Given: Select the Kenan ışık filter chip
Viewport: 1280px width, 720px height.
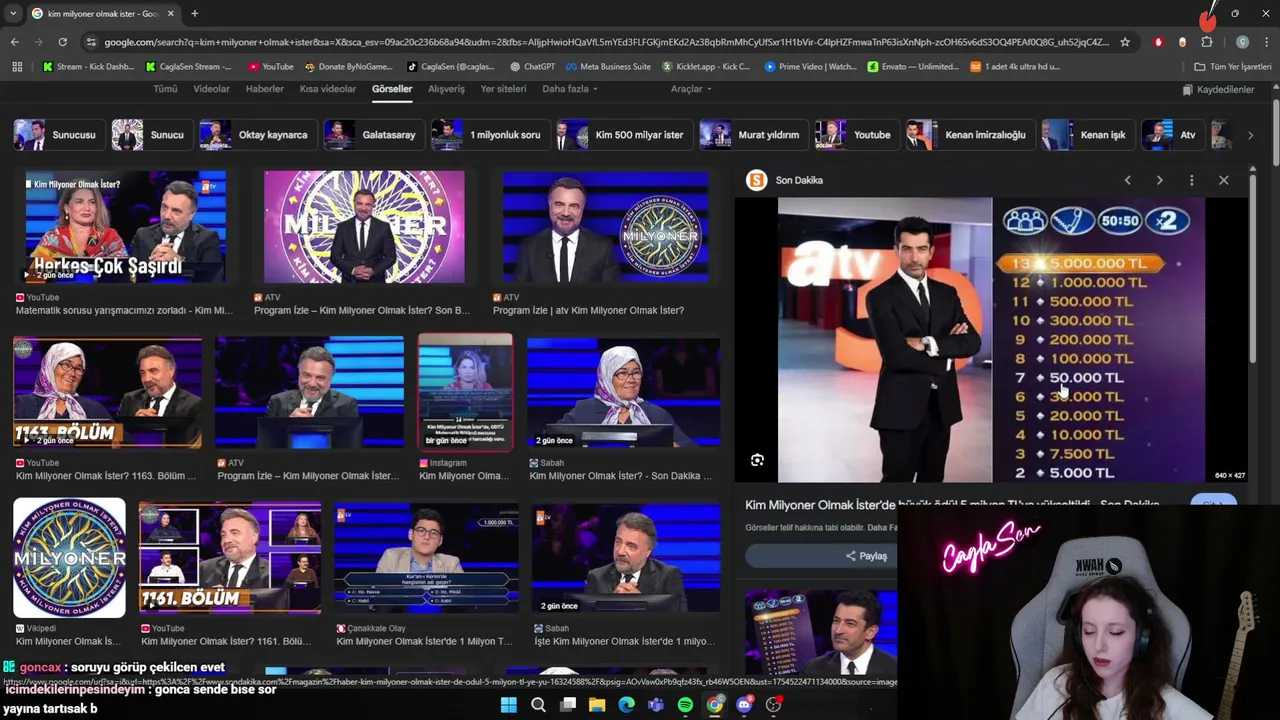Looking at the screenshot, I should [1086, 135].
